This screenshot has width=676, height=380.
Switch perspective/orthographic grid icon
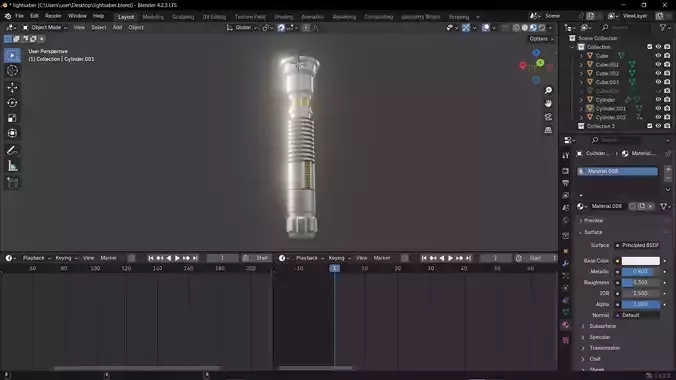click(x=548, y=130)
